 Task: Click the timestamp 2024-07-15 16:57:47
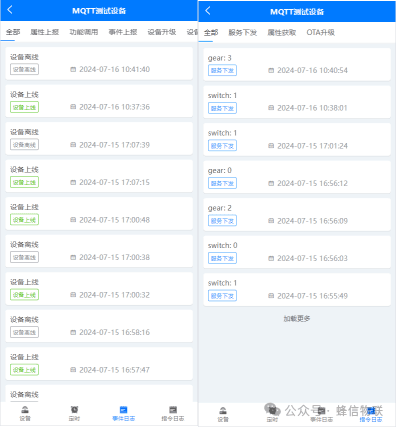pos(115,370)
